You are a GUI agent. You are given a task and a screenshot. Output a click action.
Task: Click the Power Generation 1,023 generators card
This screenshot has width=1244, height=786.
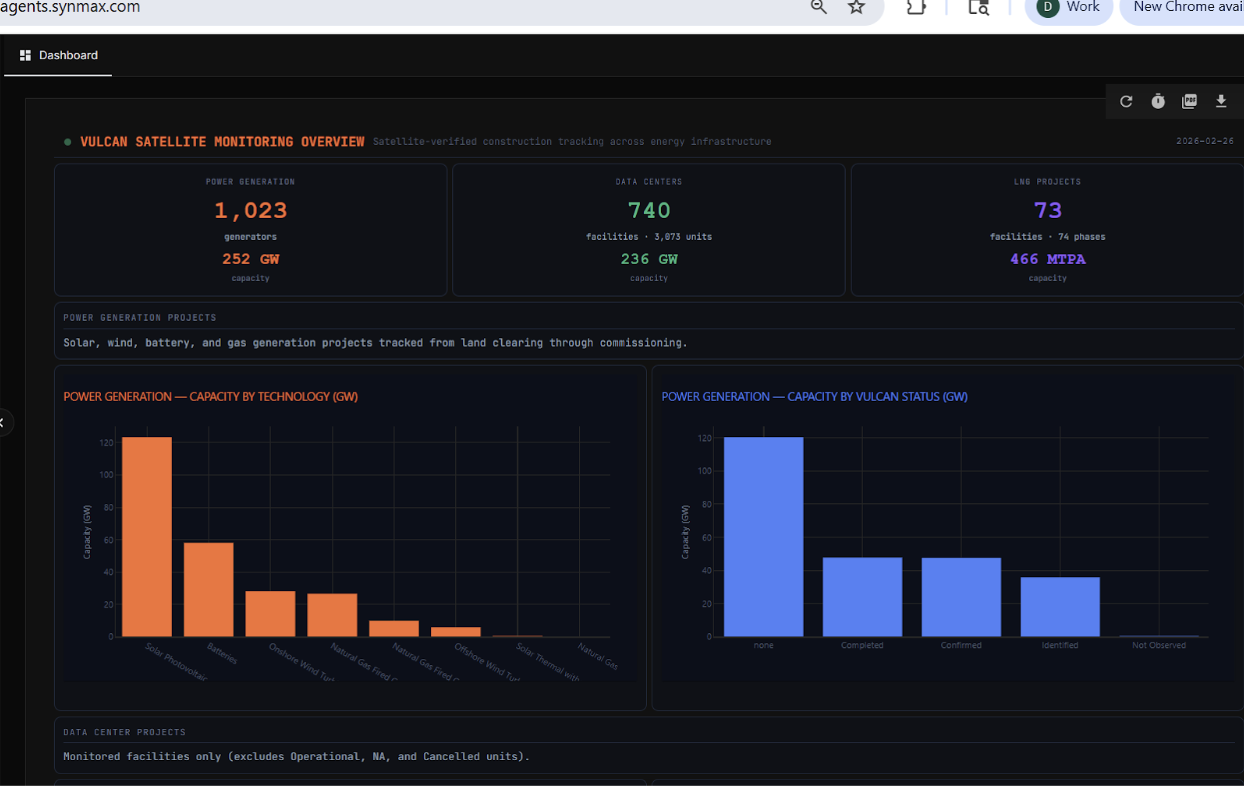(250, 229)
